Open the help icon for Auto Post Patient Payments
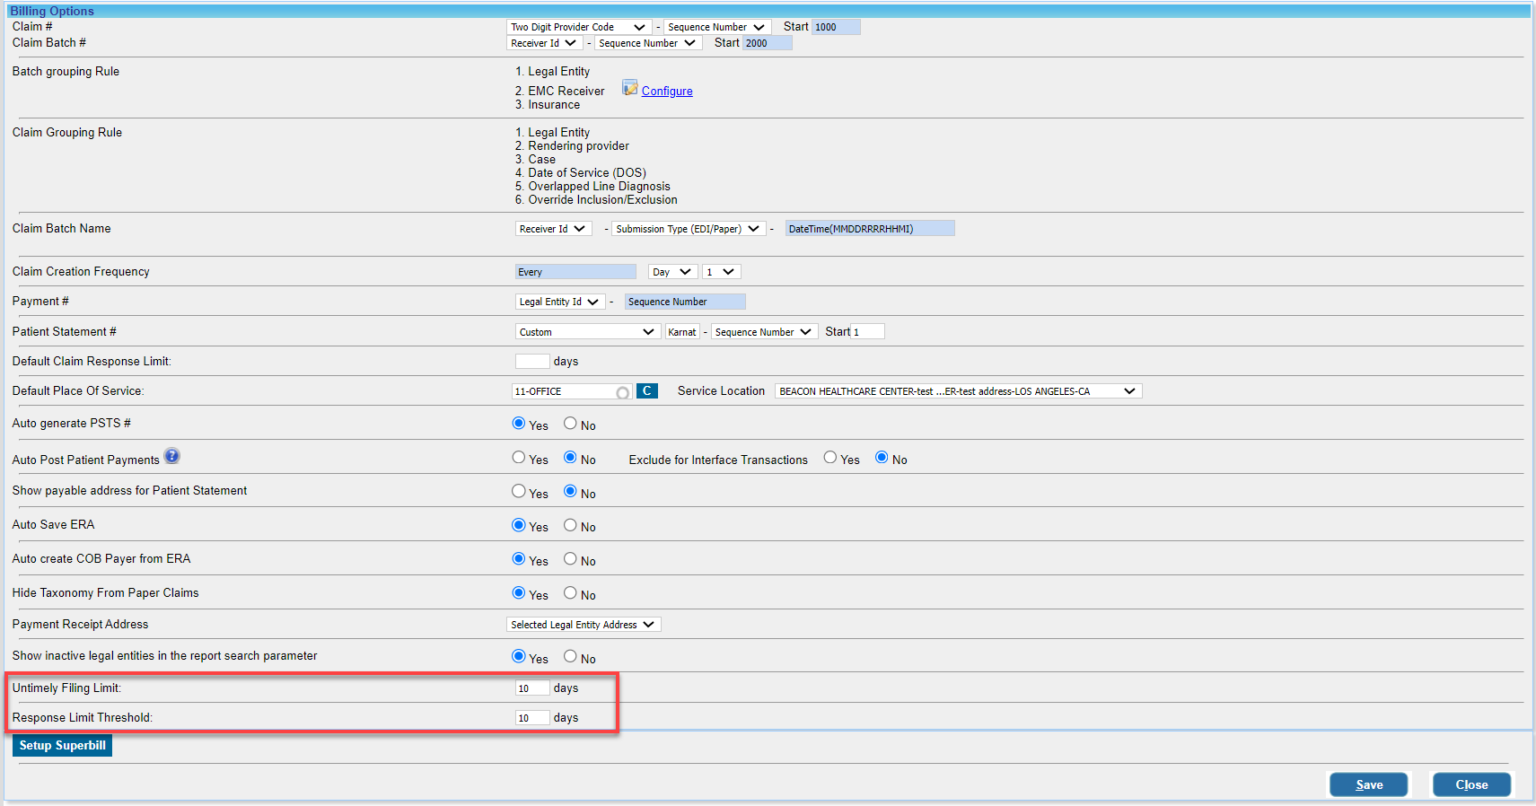The height and width of the screenshot is (806, 1536). (171, 456)
